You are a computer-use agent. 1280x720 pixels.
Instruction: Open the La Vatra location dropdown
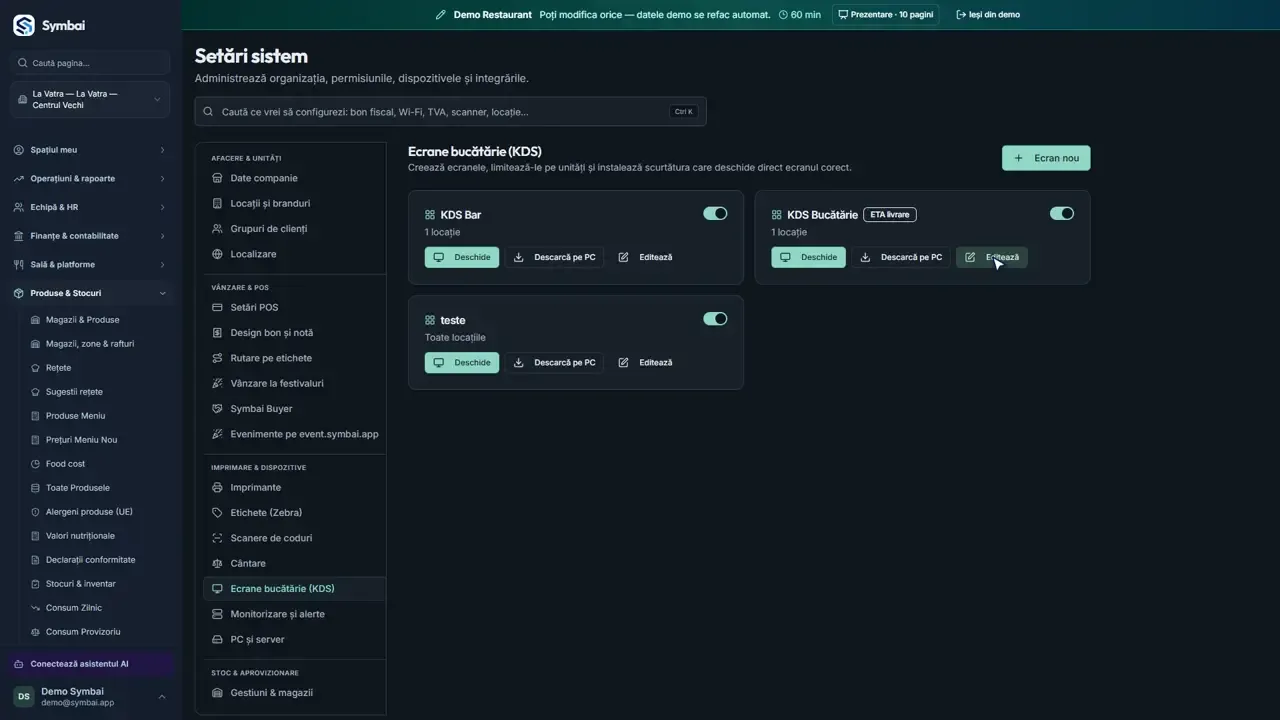tap(90, 100)
